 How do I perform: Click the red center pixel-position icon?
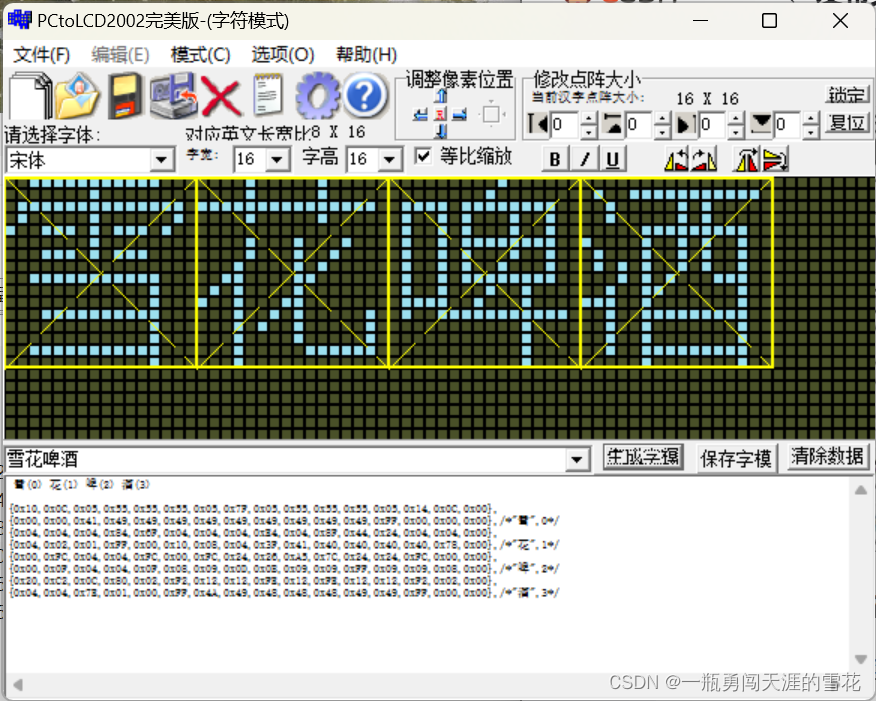point(441,115)
